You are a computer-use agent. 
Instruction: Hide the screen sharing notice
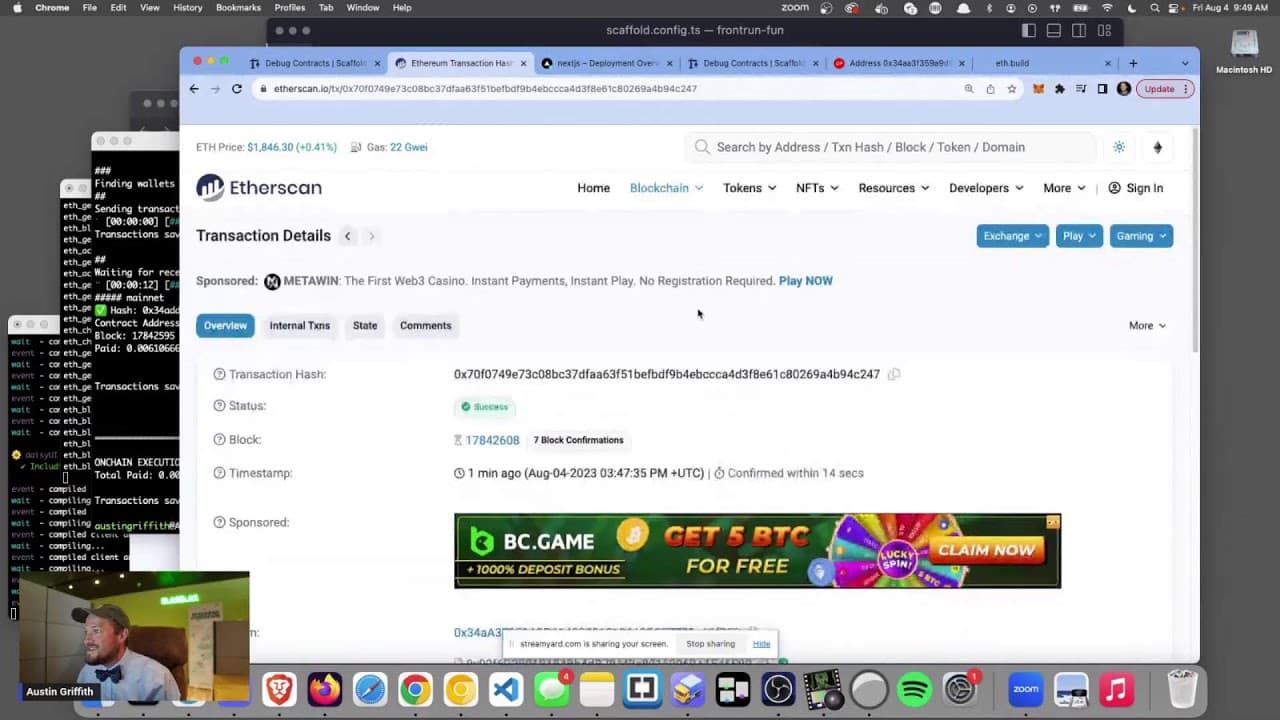[761, 644]
